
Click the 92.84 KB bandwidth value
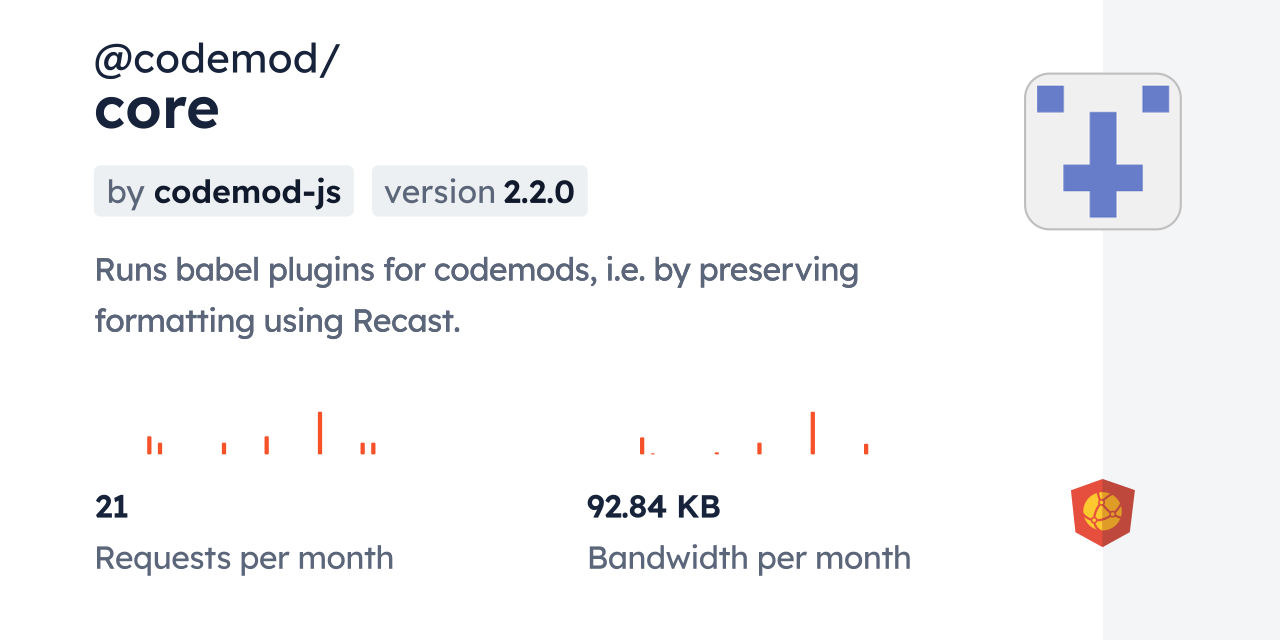pyautogui.click(x=653, y=507)
